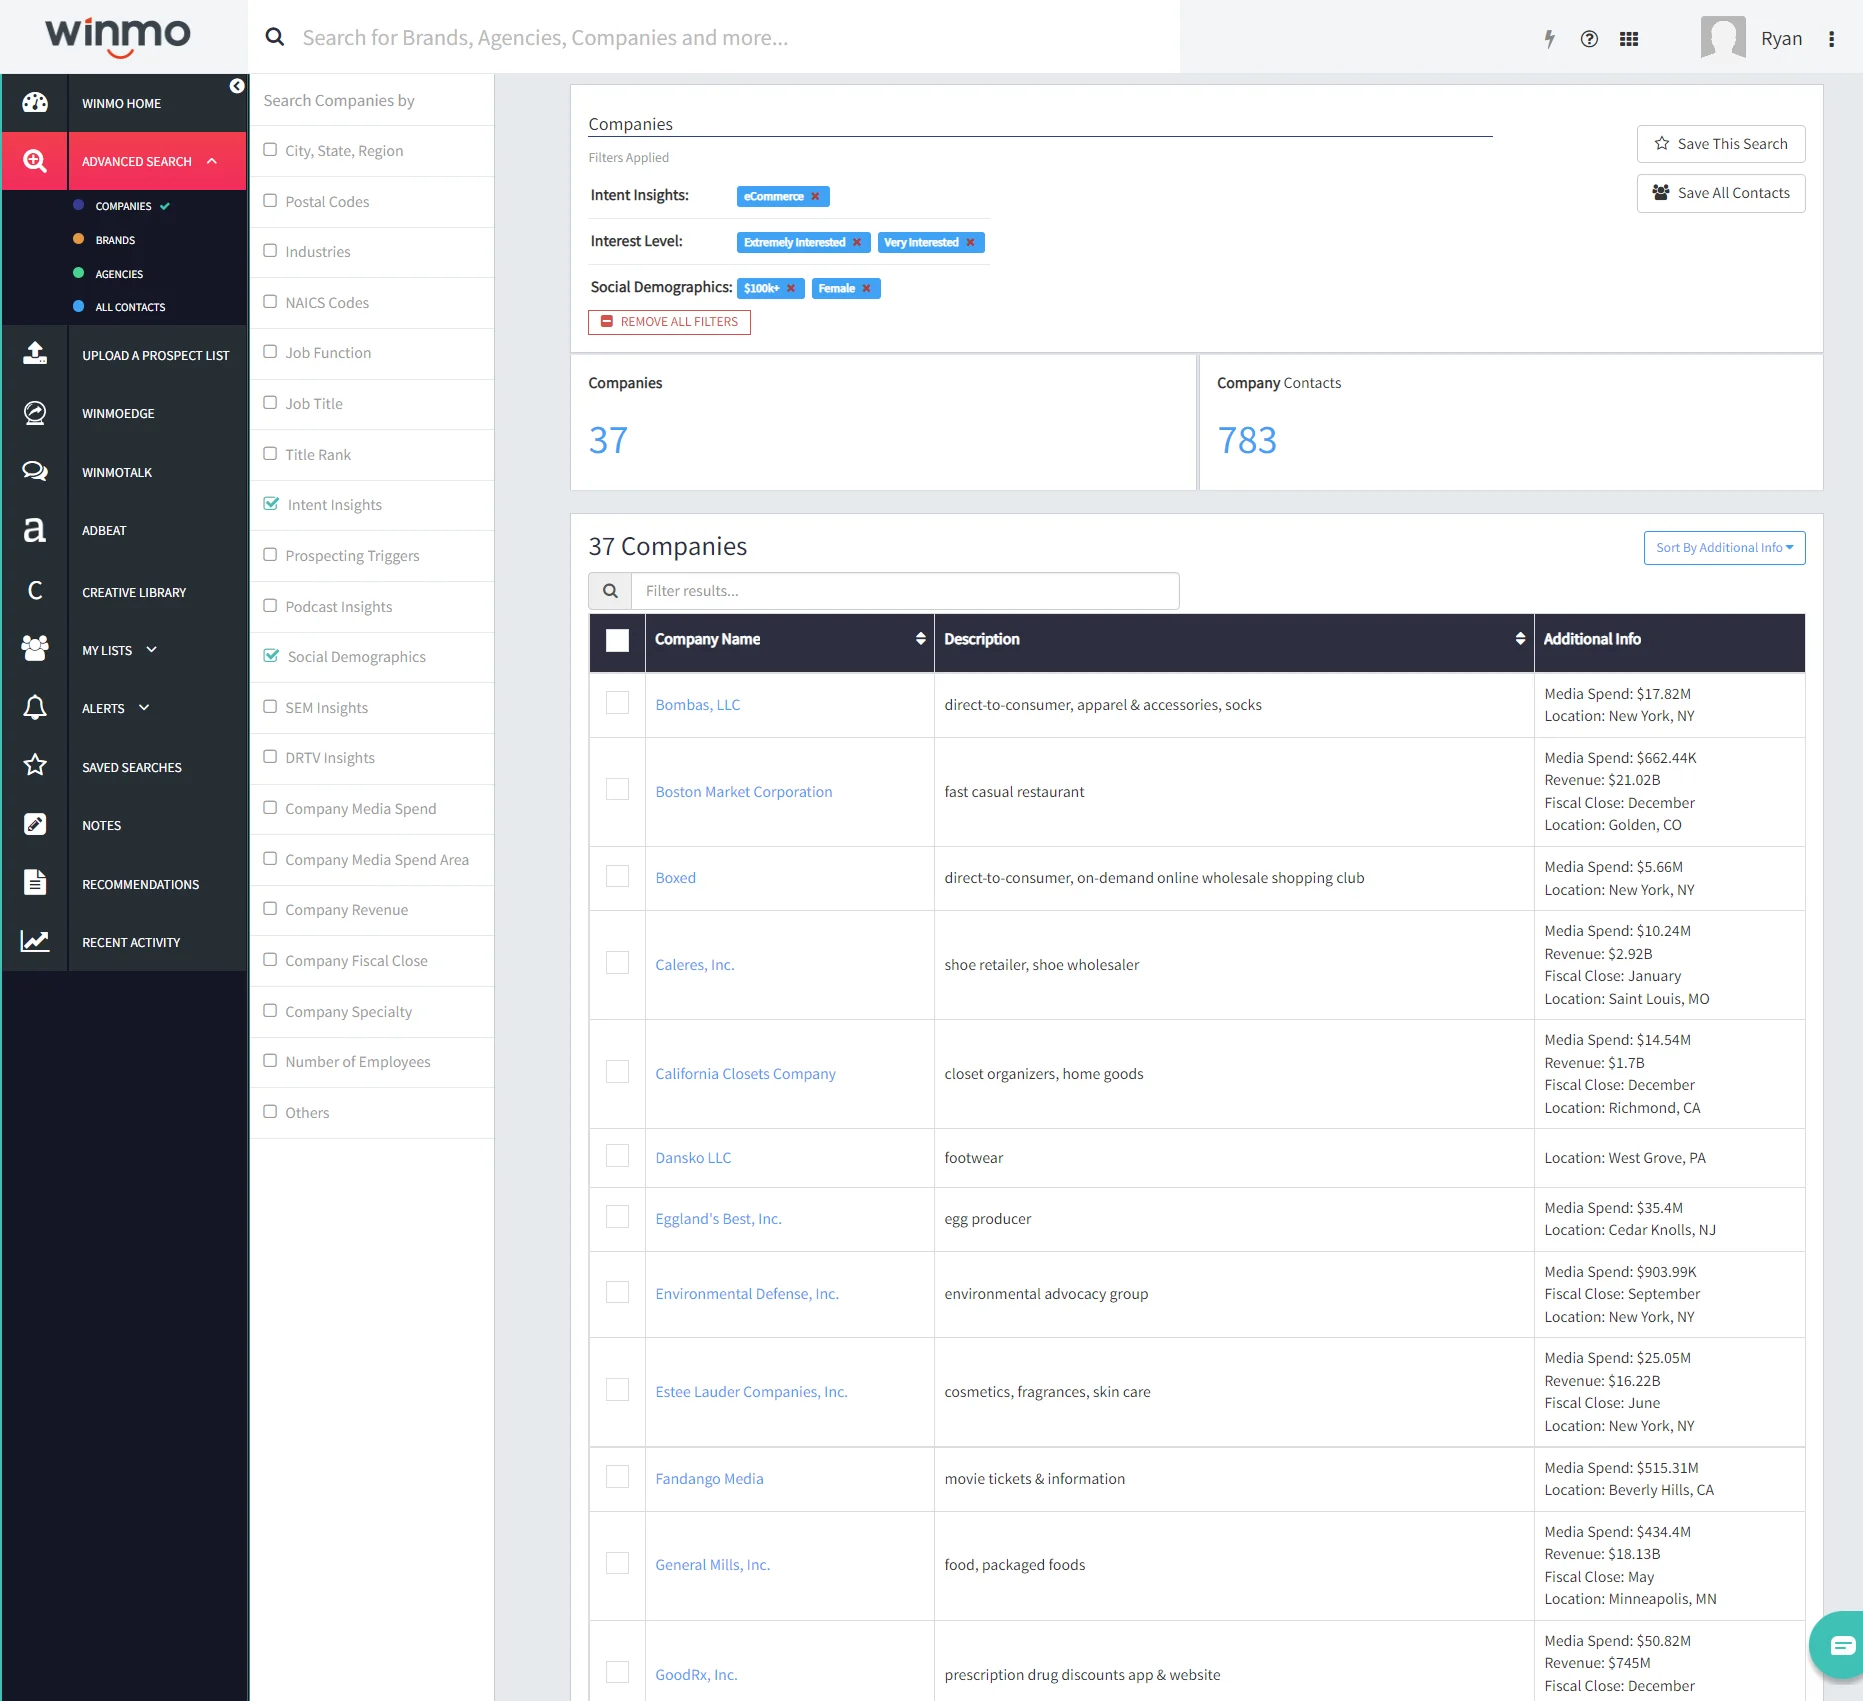Remove the eCommerce filter tag
1863x1701 pixels.
coord(815,197)
